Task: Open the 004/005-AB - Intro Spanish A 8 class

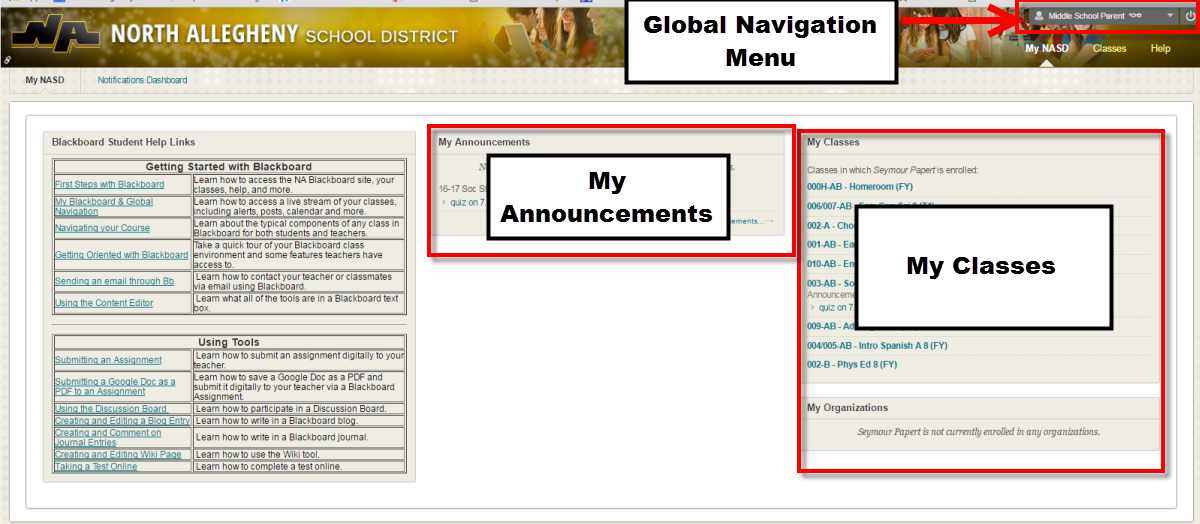Action: pos(877,345)
